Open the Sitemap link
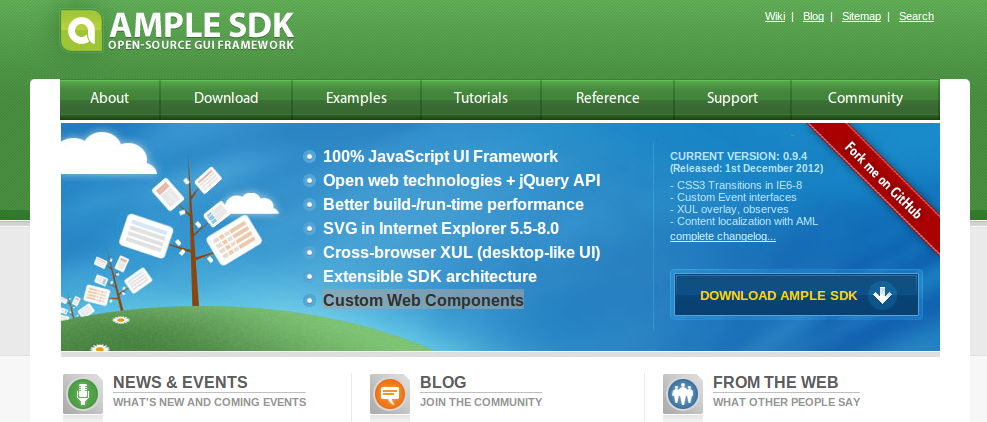 click(861, 16)
